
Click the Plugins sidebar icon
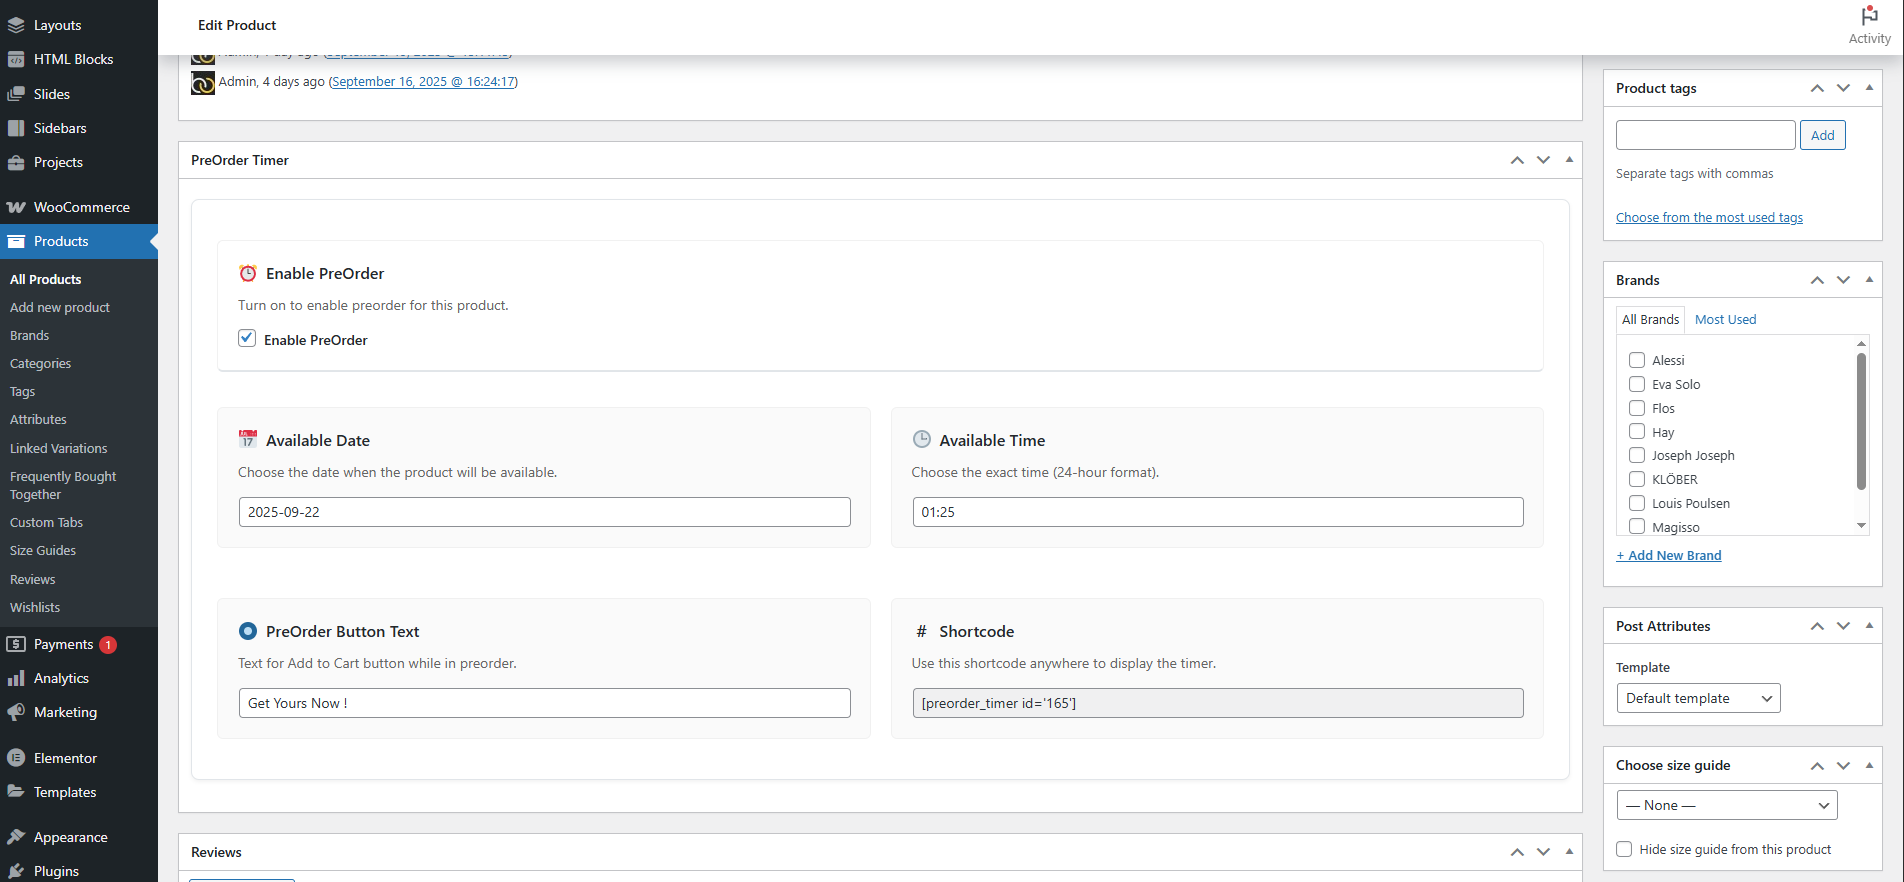point(16,871)
